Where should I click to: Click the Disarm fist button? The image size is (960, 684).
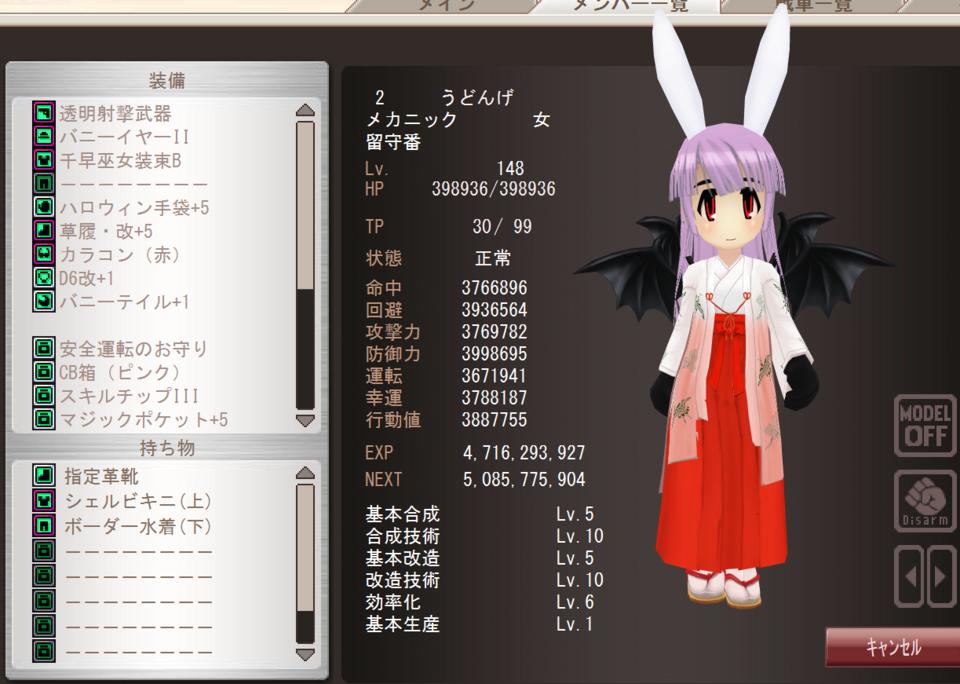pyautogui.click(x=925, y=501)
